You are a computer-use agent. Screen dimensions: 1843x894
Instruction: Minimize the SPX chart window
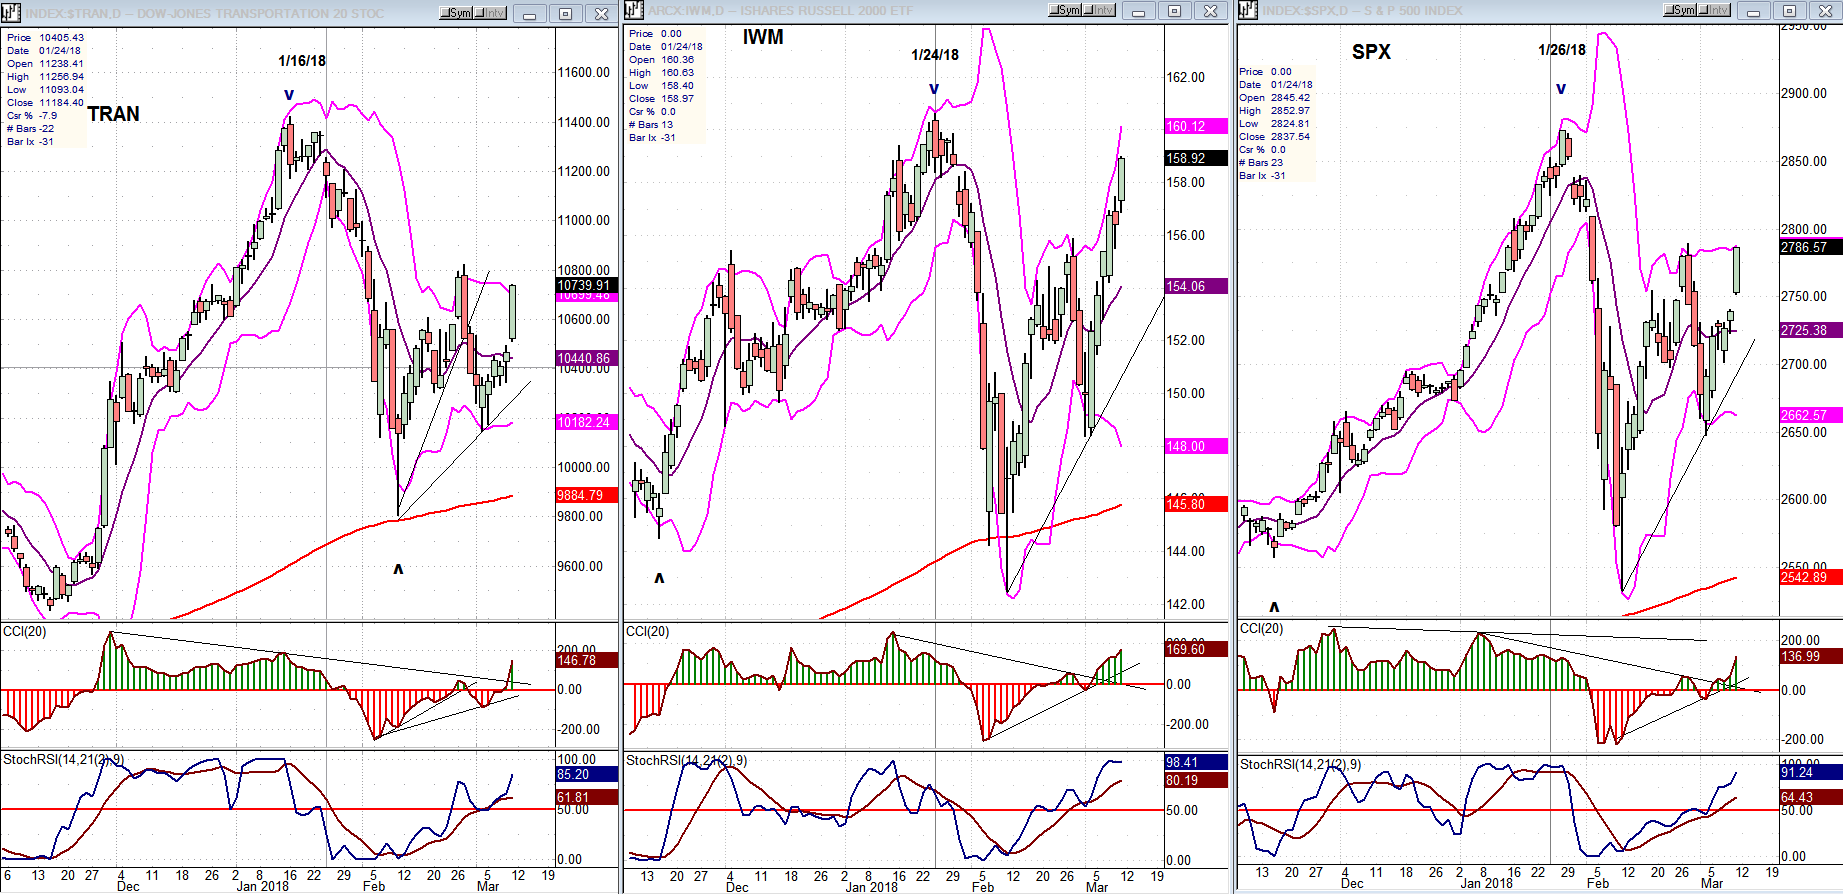click(x=1753, y=11)
